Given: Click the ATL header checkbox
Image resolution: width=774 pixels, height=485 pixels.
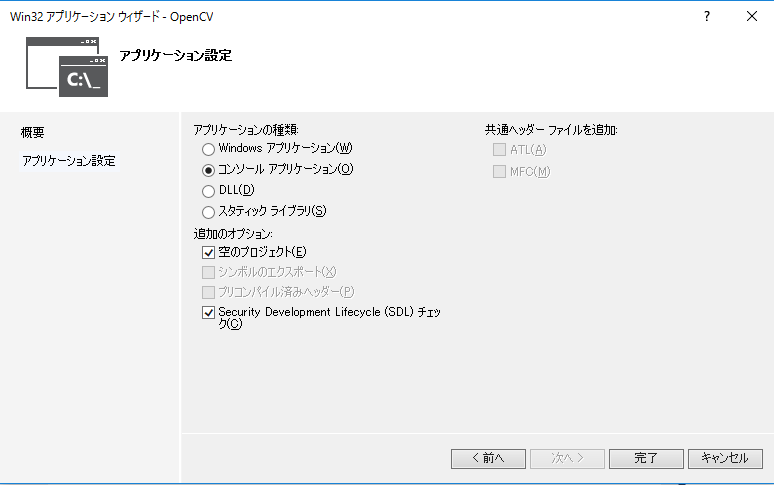Looking at the screenshot, I should [x=500, y=150].
